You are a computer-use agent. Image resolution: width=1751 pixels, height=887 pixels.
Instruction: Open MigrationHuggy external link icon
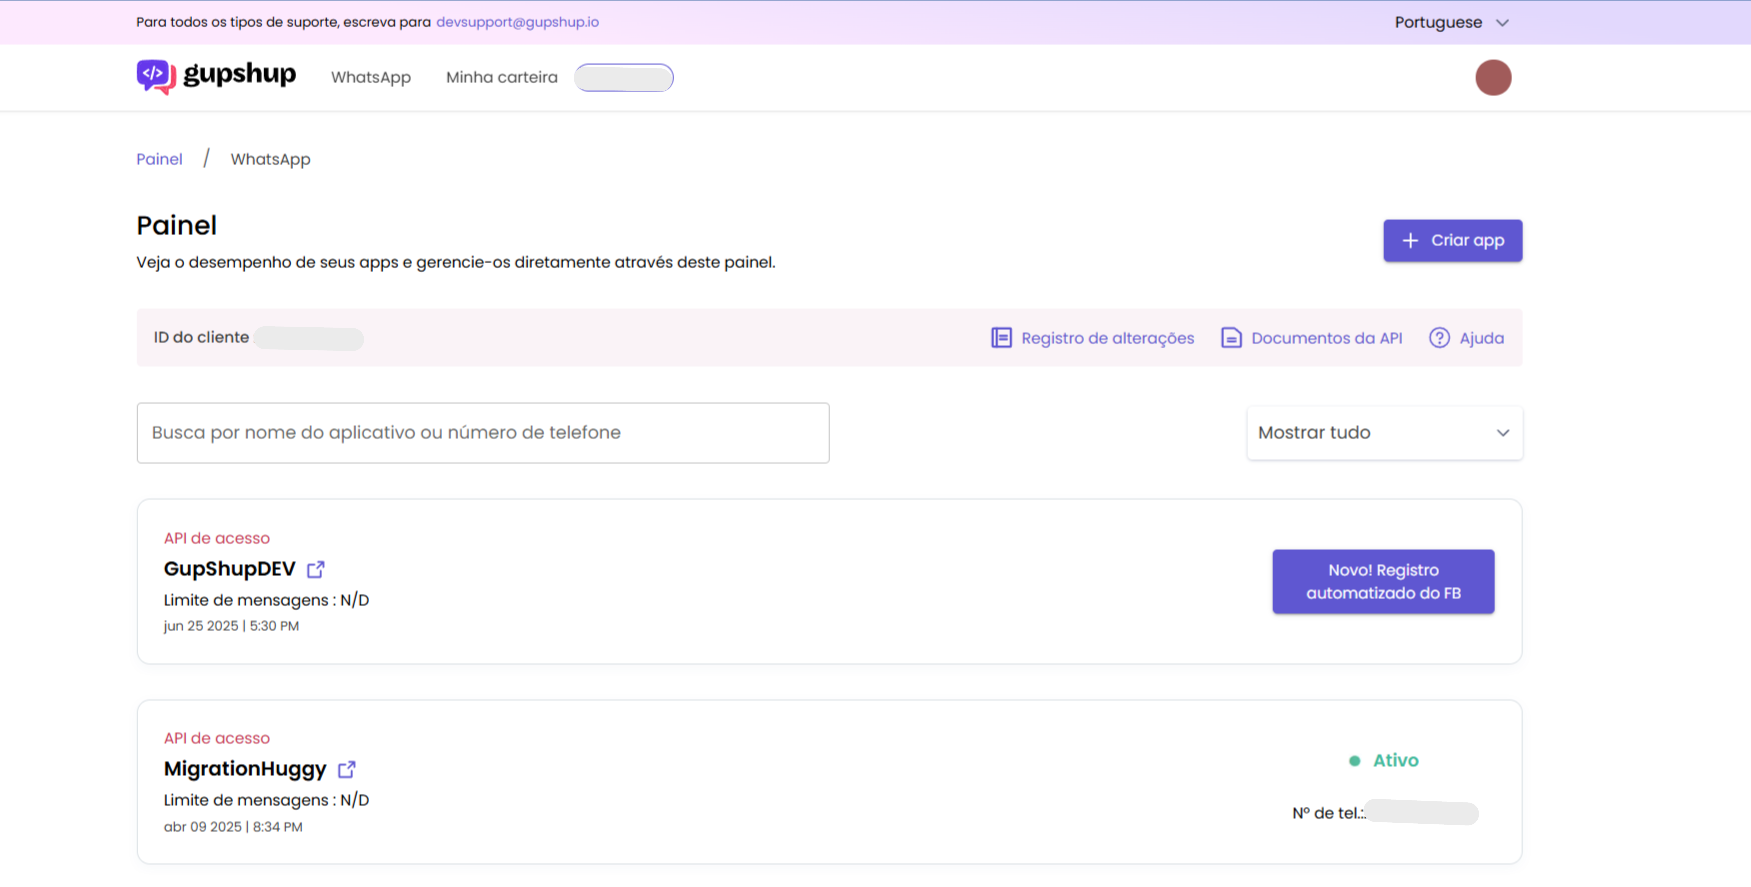tap(347, 769)
